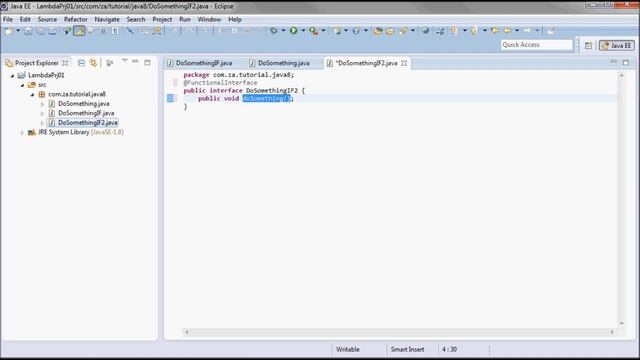The height and width of the screenshot is (360, 640).
Task: Expand the DoSomething.java tree node
Action: coord(42,104)
